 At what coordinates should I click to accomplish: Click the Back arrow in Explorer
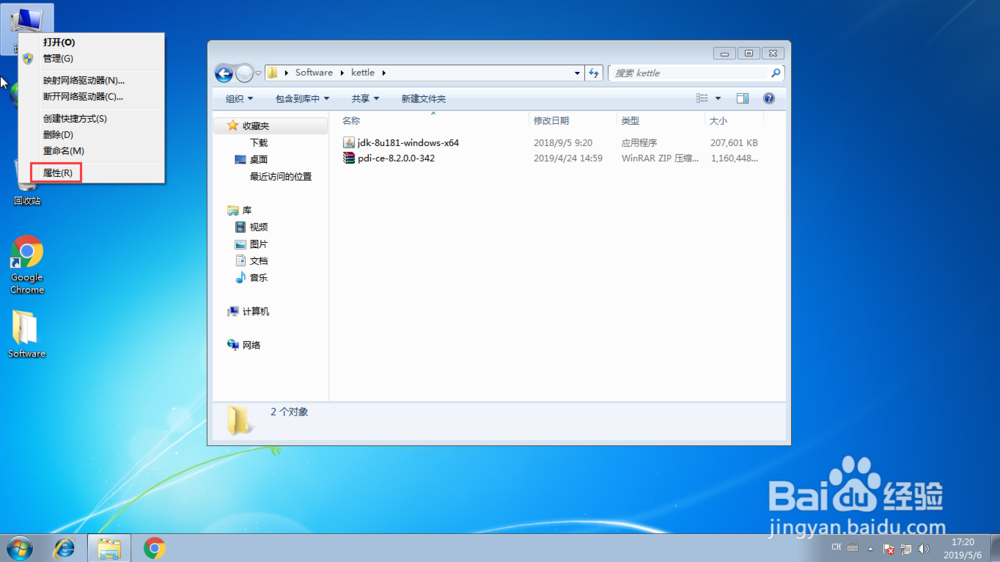(x=224, y=73)
